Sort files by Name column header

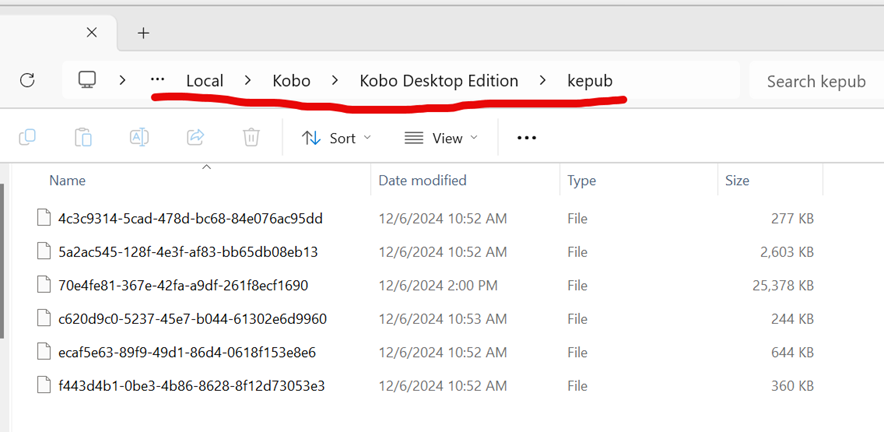[x=68, y=181]
